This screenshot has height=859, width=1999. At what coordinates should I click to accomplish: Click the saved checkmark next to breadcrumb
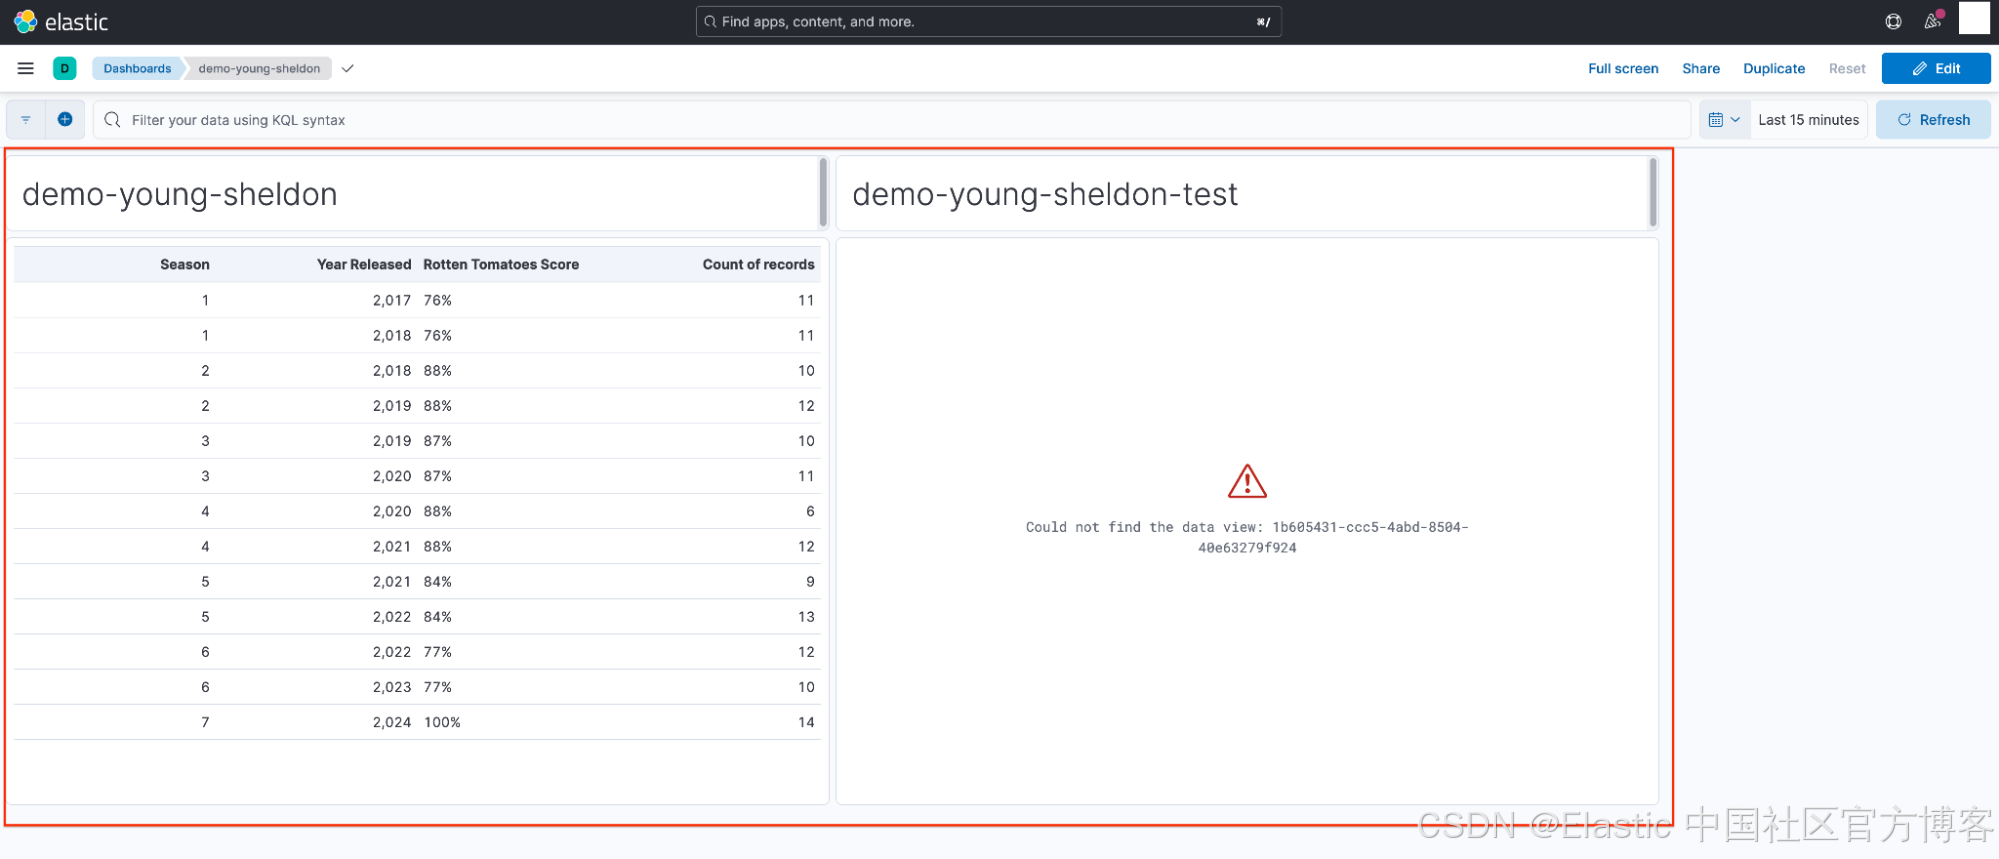click(x=348, y=68)
